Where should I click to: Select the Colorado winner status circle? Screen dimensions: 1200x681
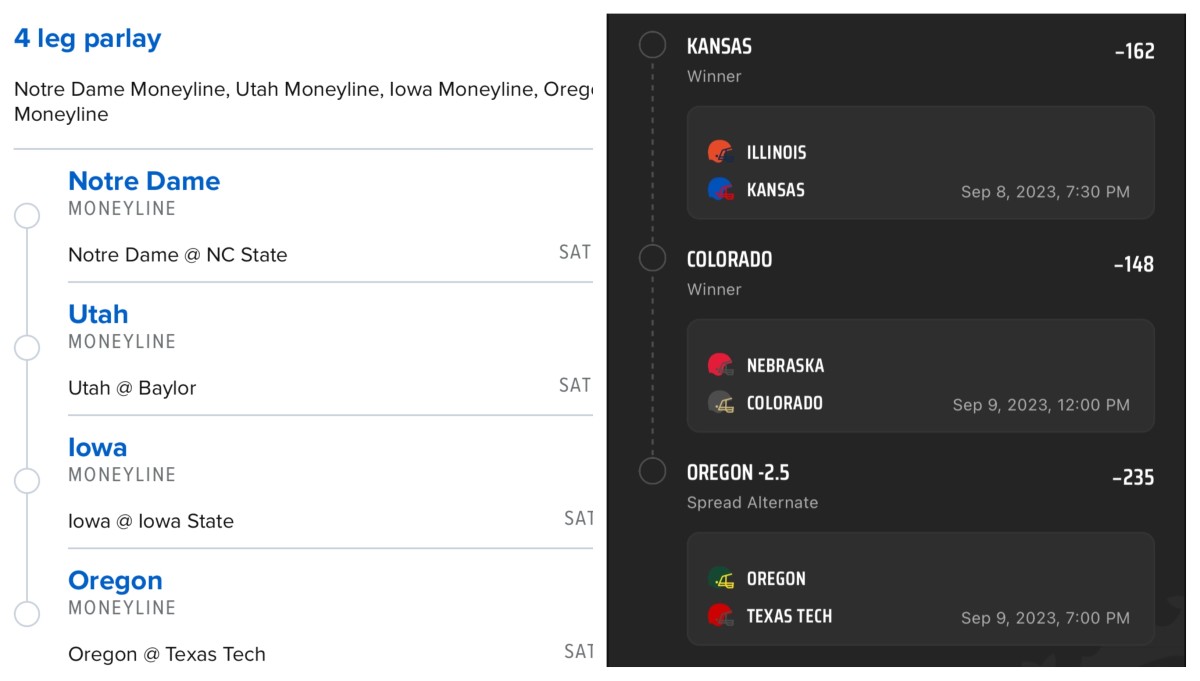click(652, 258)
